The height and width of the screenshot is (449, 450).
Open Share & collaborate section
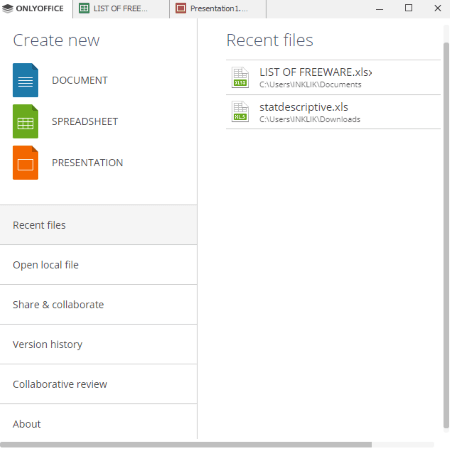[x=98, y=305]
